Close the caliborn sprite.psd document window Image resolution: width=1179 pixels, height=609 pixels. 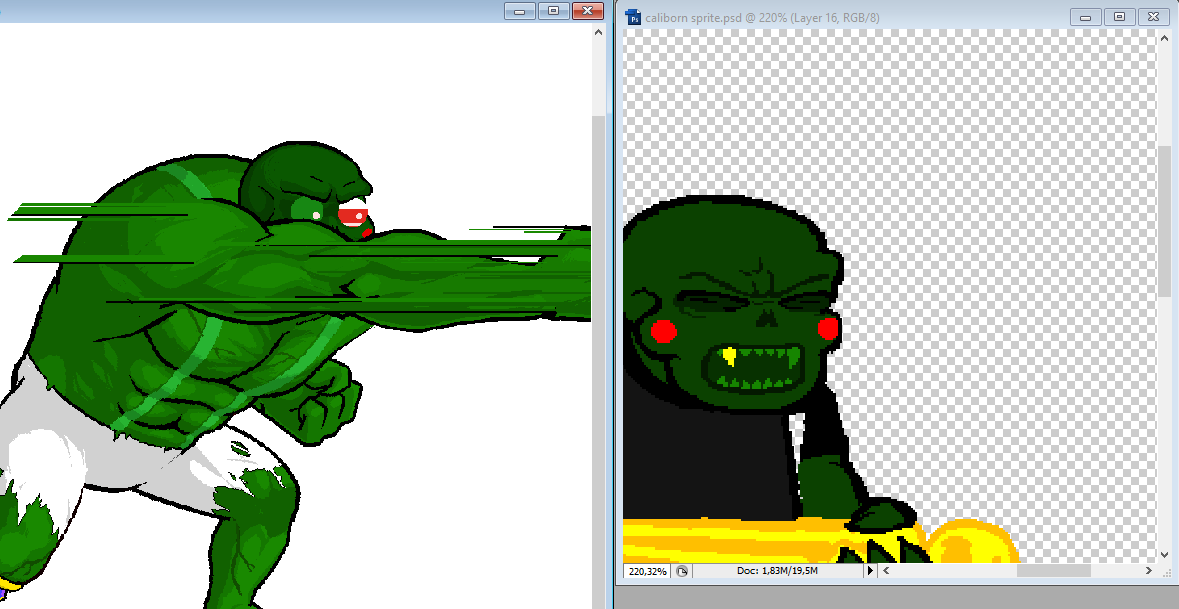pyautogui.click(x=1153, y=17)
